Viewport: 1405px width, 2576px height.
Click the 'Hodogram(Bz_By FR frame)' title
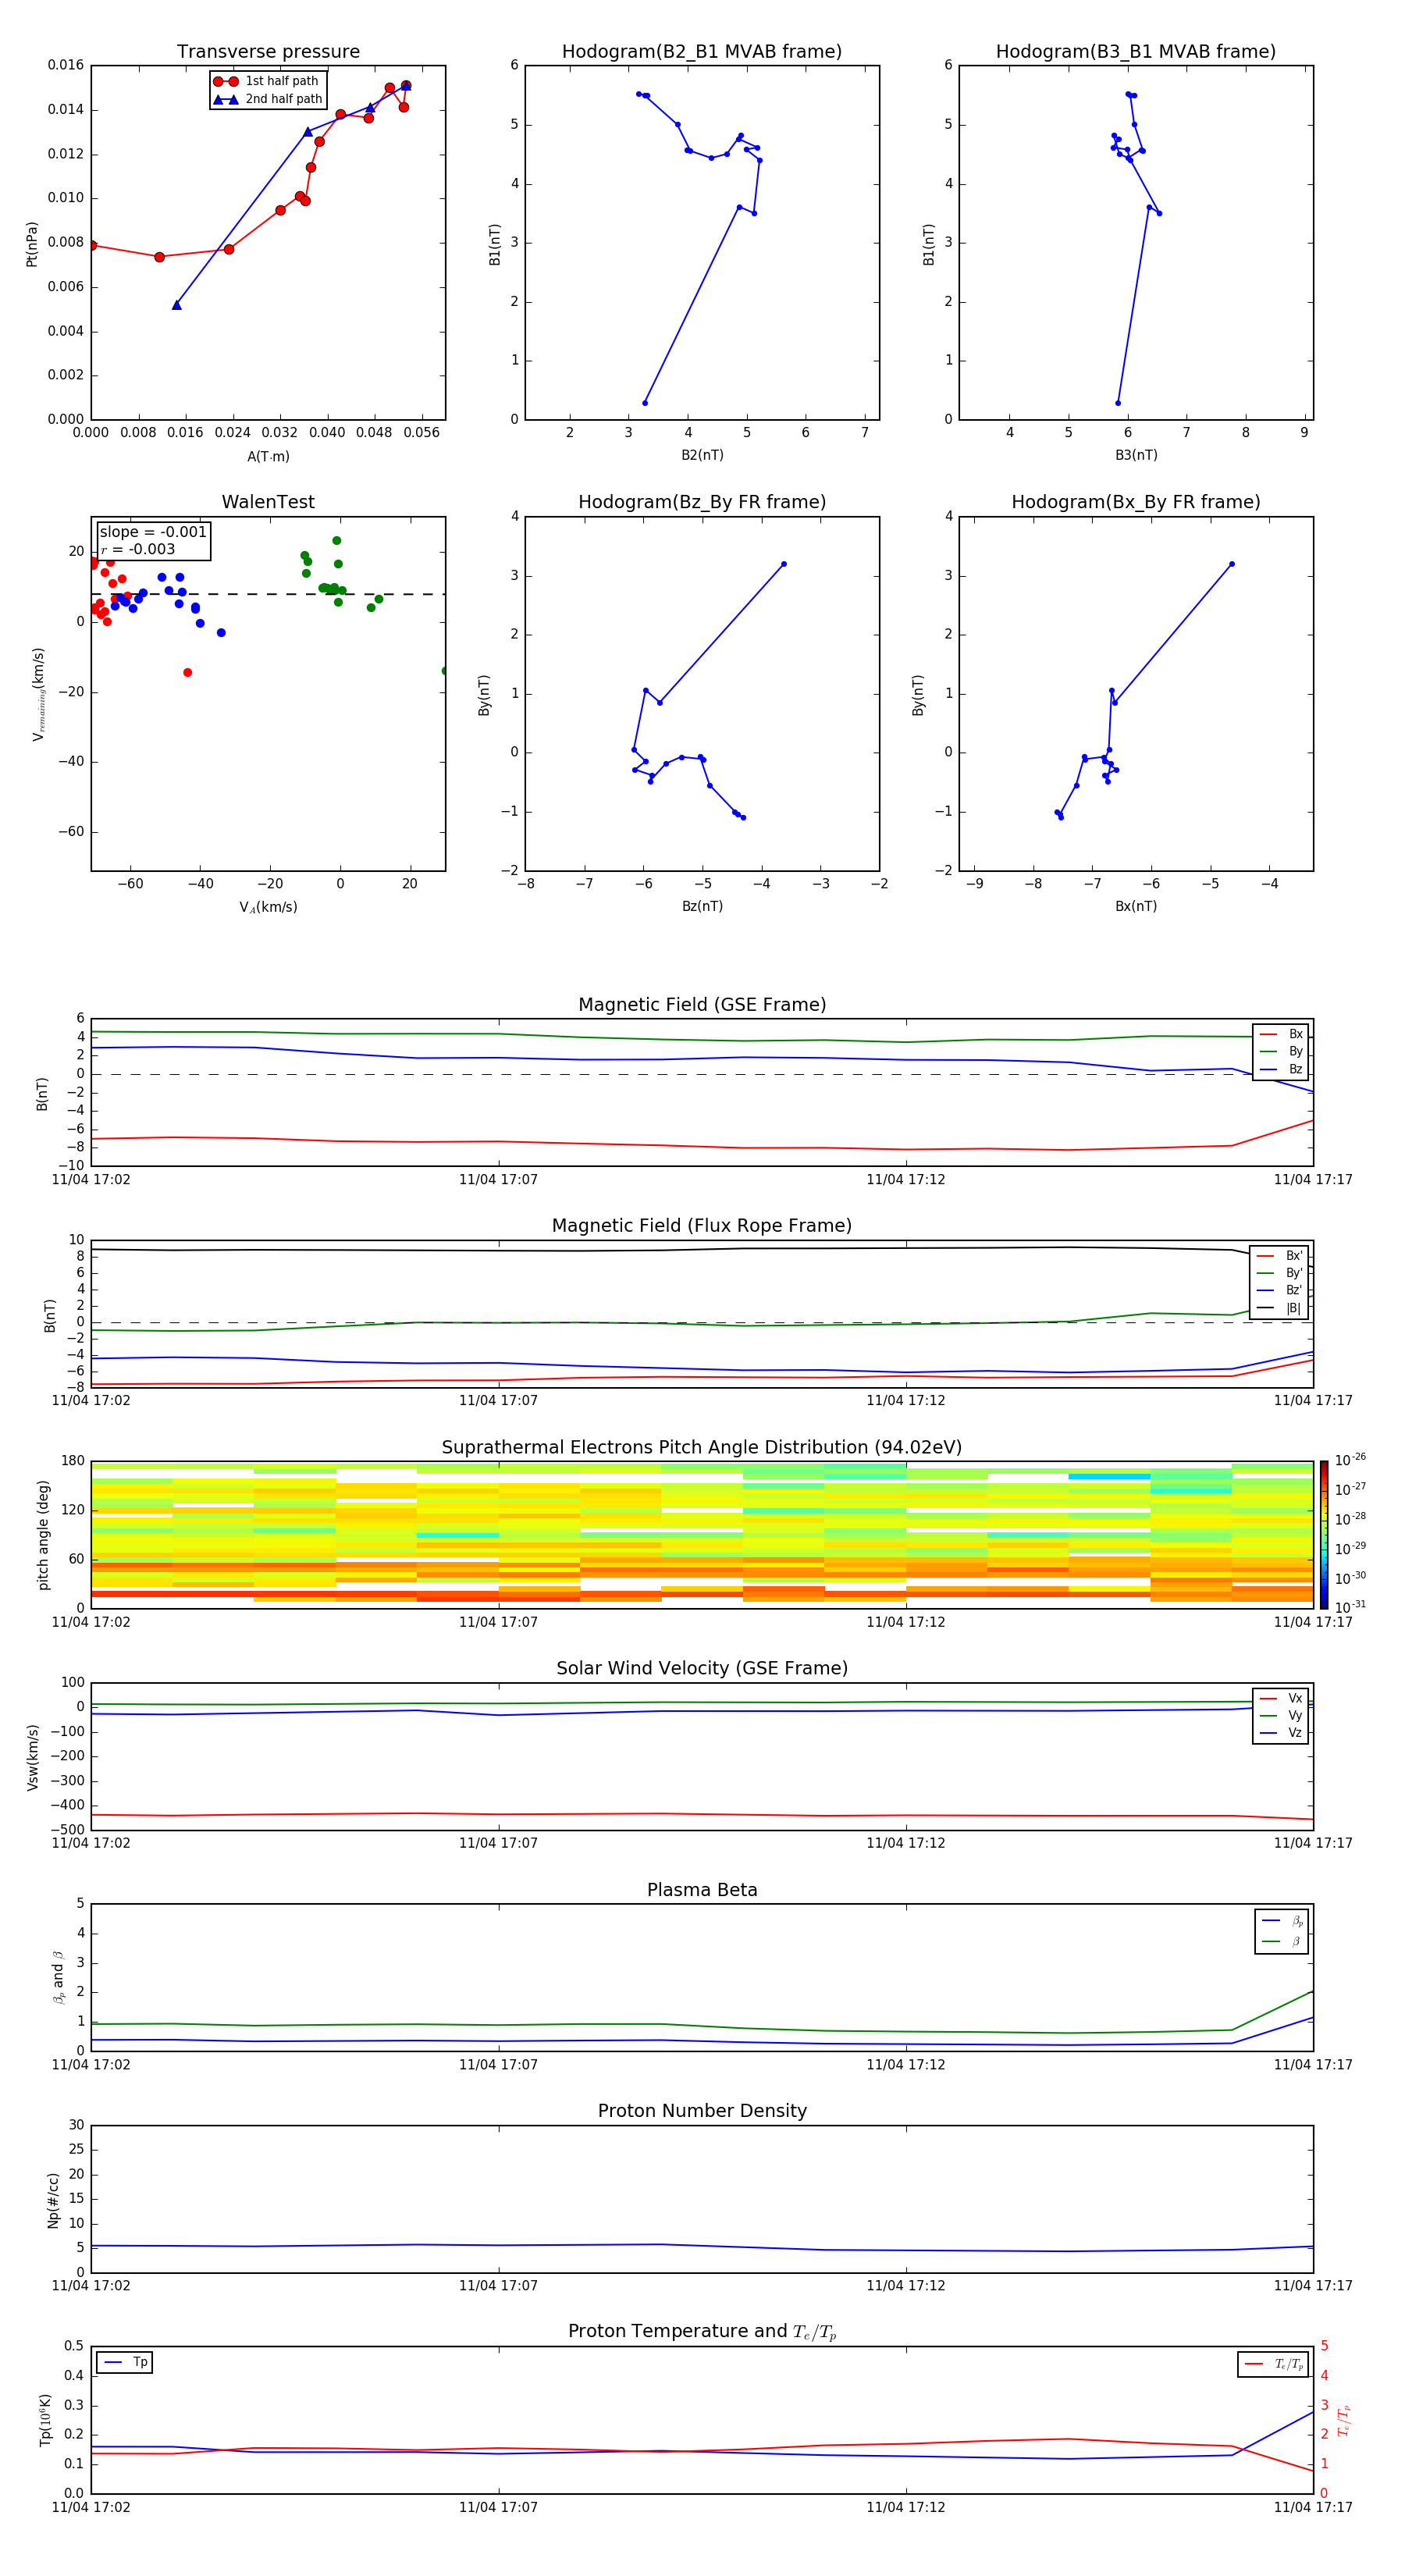702,502
